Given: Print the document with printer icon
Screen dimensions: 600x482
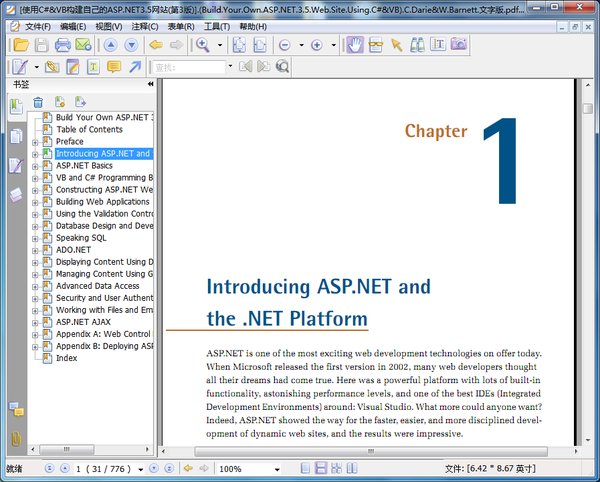Looking at the screenshot, I should coord(62,45).
